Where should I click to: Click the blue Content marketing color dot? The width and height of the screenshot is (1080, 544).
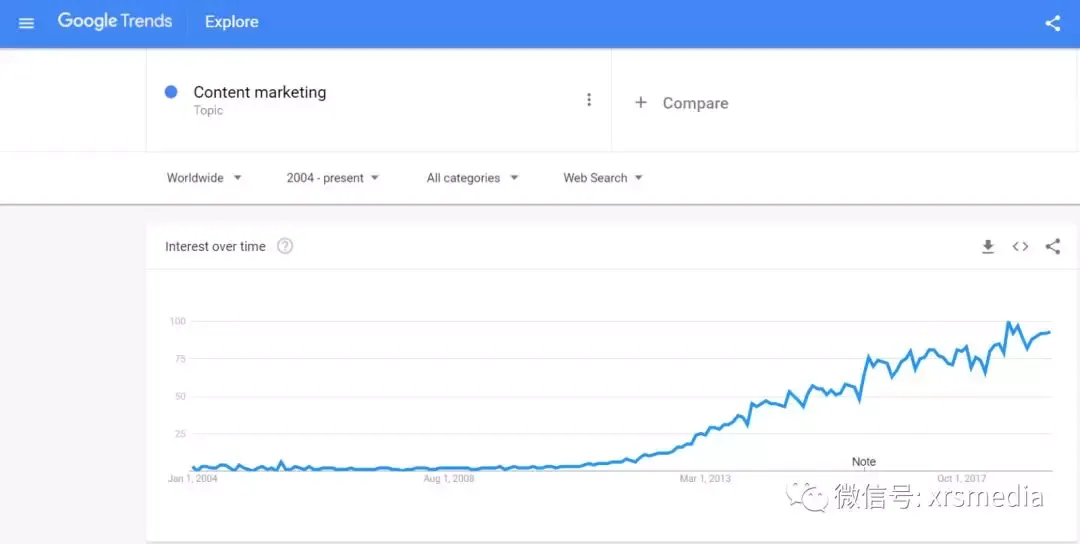coord(171,92)
